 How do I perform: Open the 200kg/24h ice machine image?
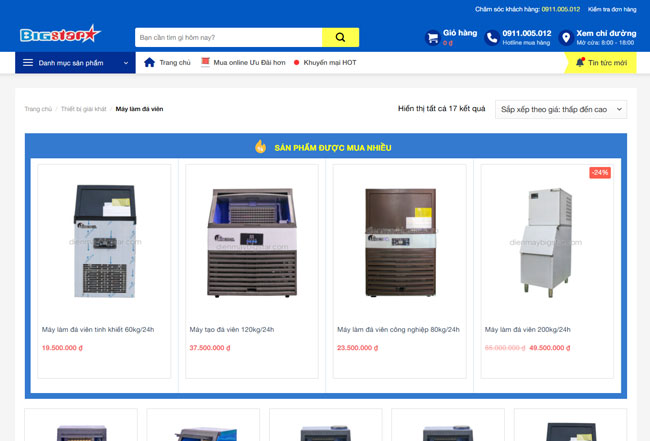547,241
